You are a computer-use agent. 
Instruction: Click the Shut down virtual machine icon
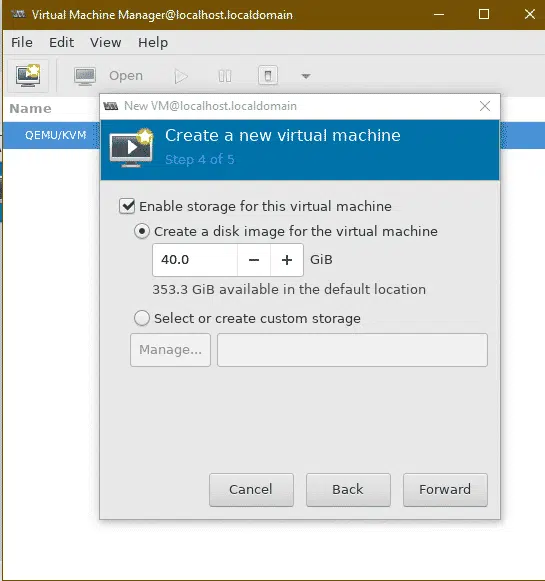(x=268, y=76)
